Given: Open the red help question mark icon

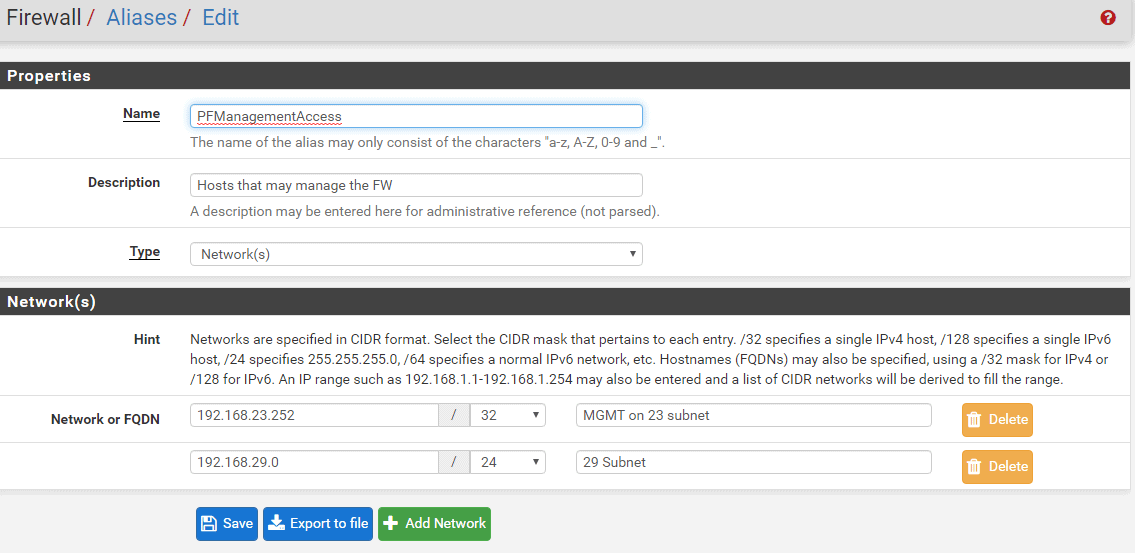Looking at the screenshot, I should 1107,18.
